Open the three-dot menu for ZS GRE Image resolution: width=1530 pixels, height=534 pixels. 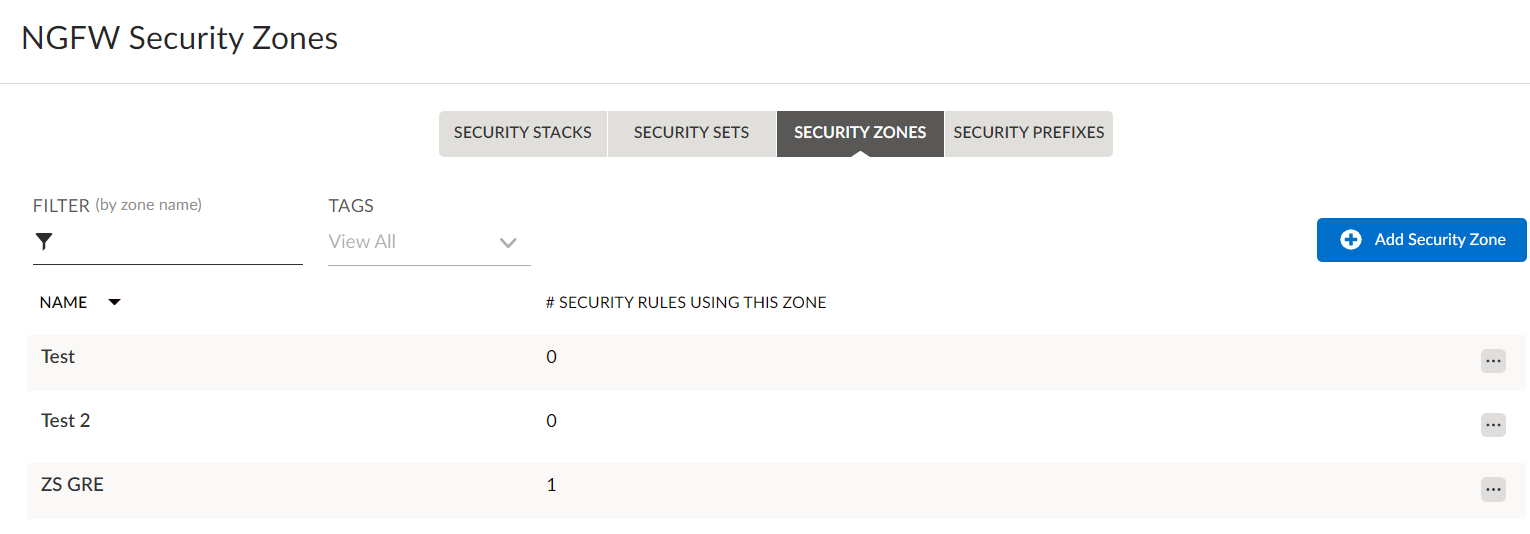coord(1493,489)
